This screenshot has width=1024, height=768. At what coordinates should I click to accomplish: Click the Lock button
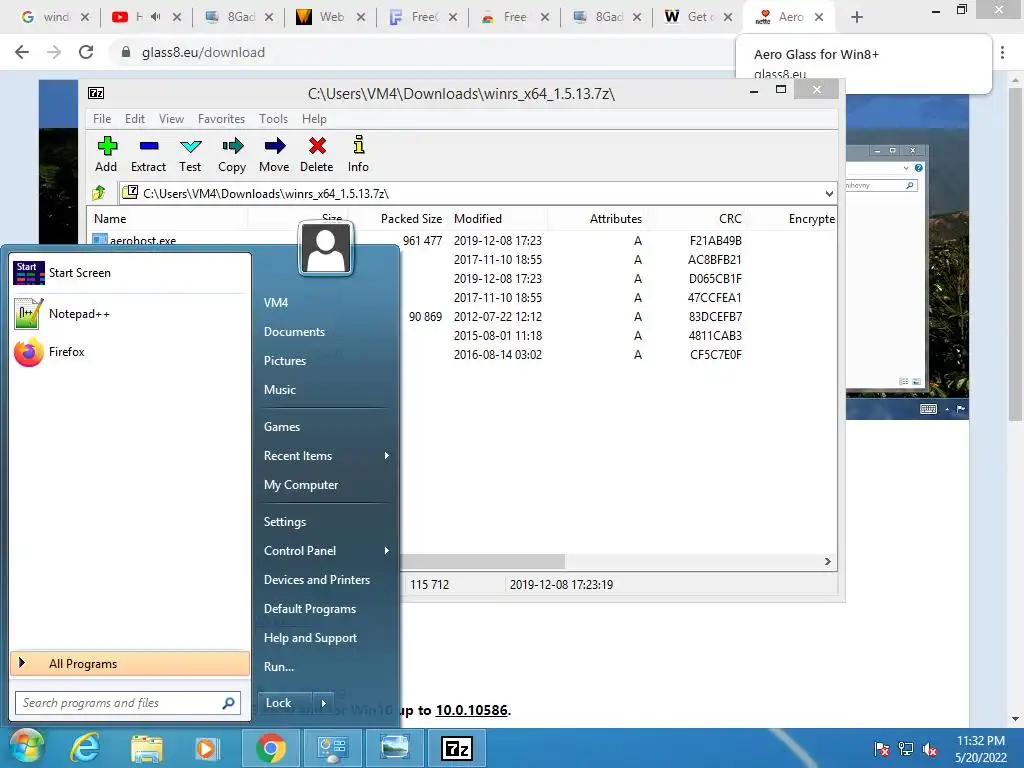285,703
